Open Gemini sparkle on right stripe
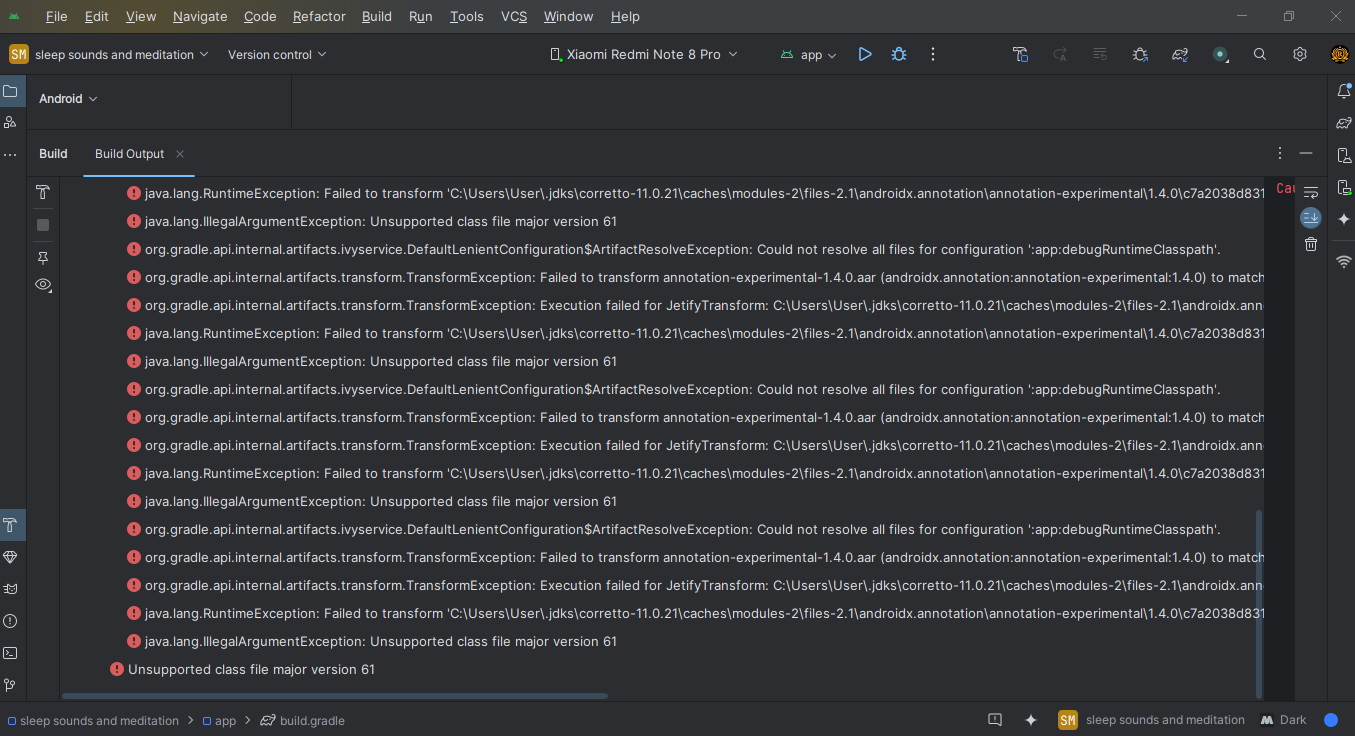Screen dimensions: 1355x736 pyautogui.click(x=1344, y=219)
